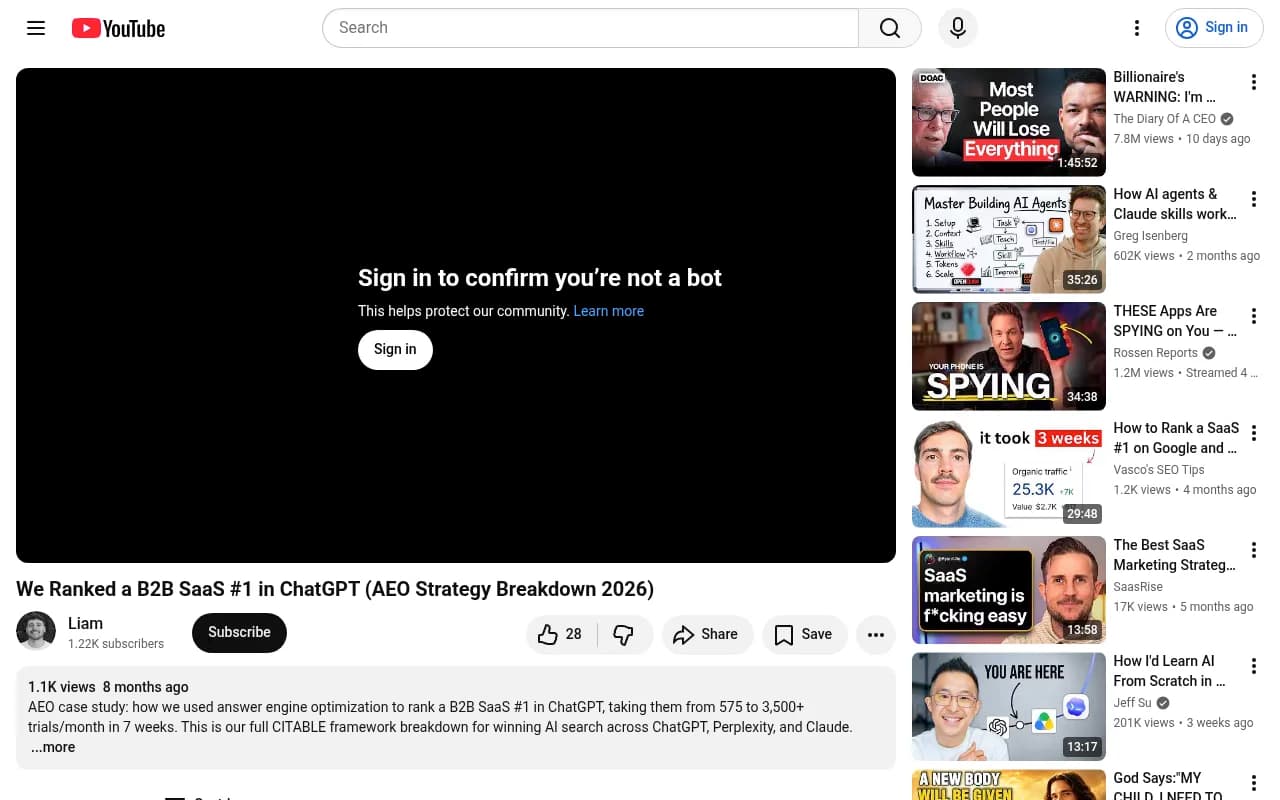Open options menu for Greg Isenberg video
Viewport: 1280px width, 800px height.
tap(1253, 200)
